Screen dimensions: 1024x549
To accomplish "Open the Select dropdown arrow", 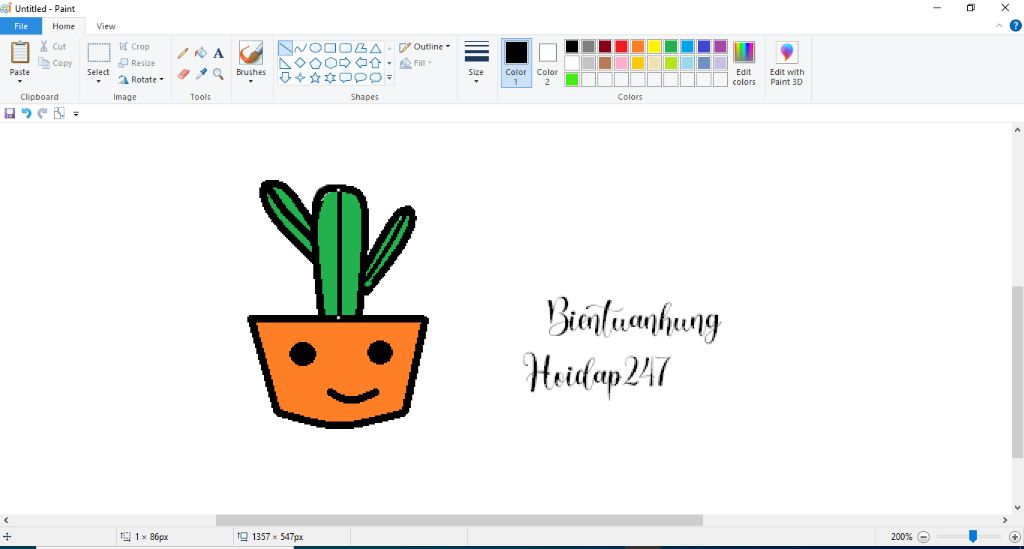I will 99,82.
